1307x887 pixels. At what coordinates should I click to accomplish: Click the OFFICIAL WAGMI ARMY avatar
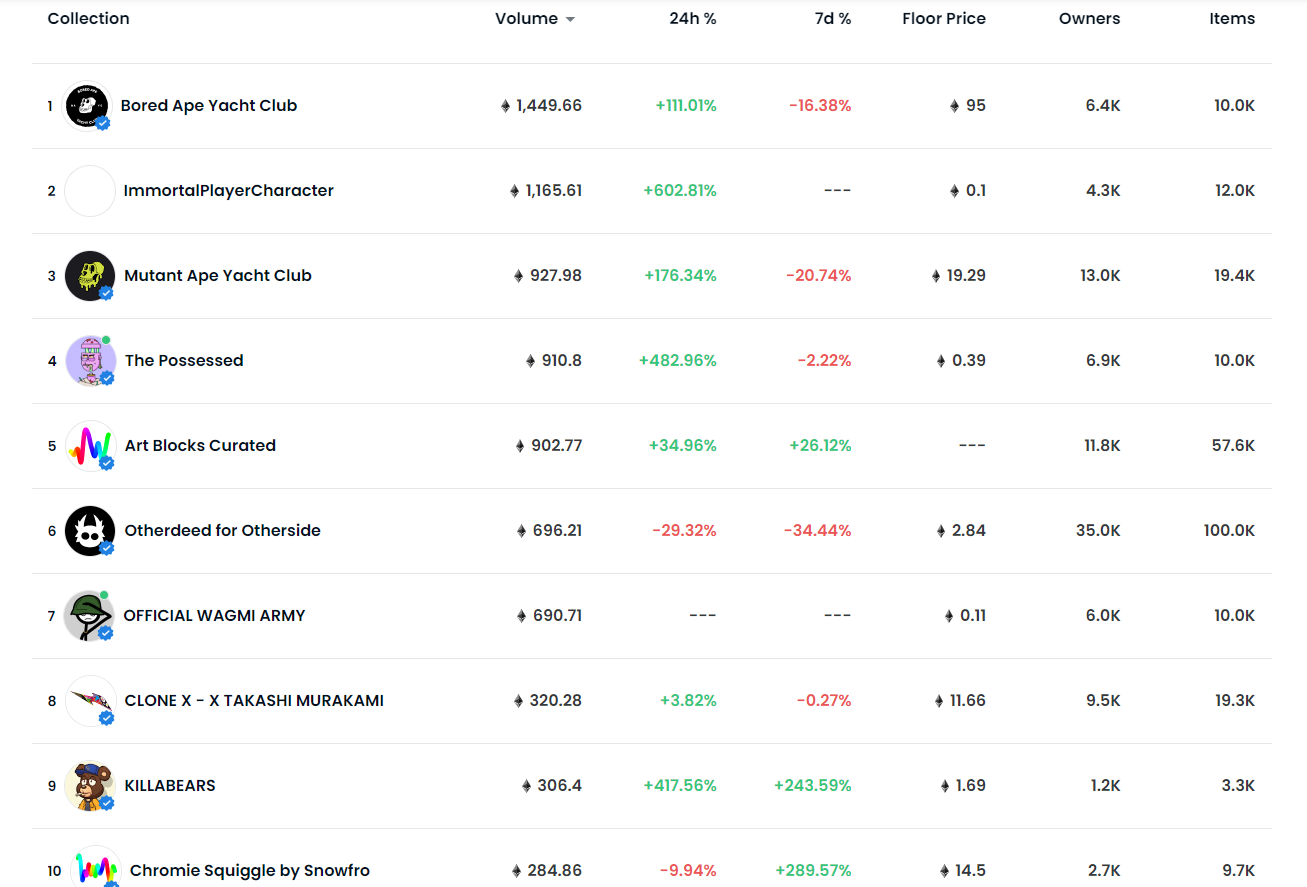tap(89, 616)
